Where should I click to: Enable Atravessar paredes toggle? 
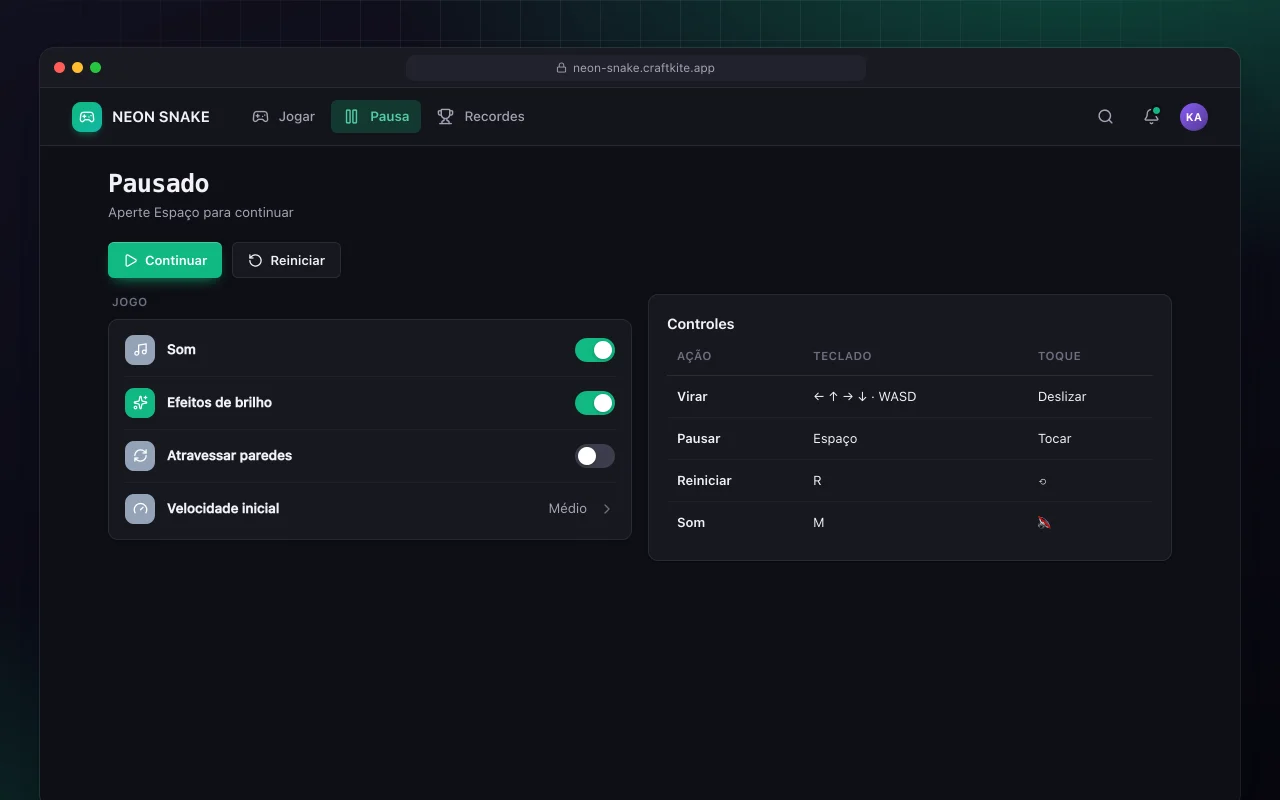tap(595, 456)
